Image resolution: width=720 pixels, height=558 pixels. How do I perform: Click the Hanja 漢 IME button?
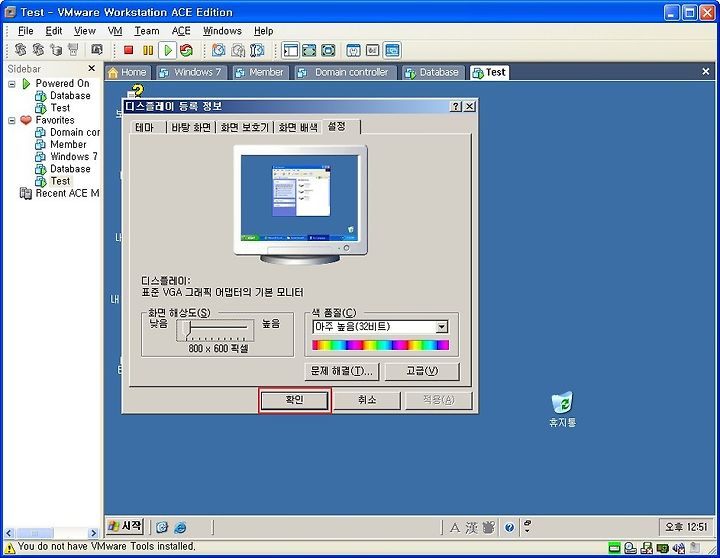(x=471, y=528)
